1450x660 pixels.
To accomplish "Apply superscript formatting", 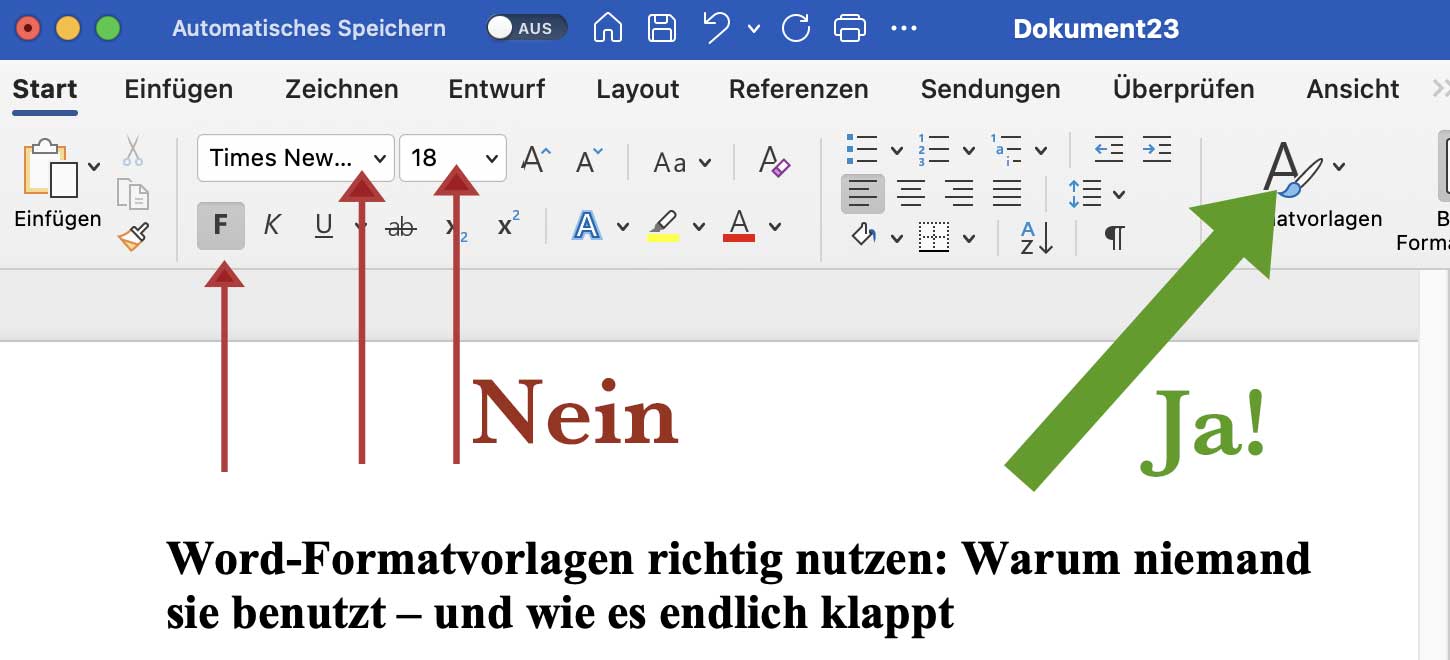I will point(508,226).
